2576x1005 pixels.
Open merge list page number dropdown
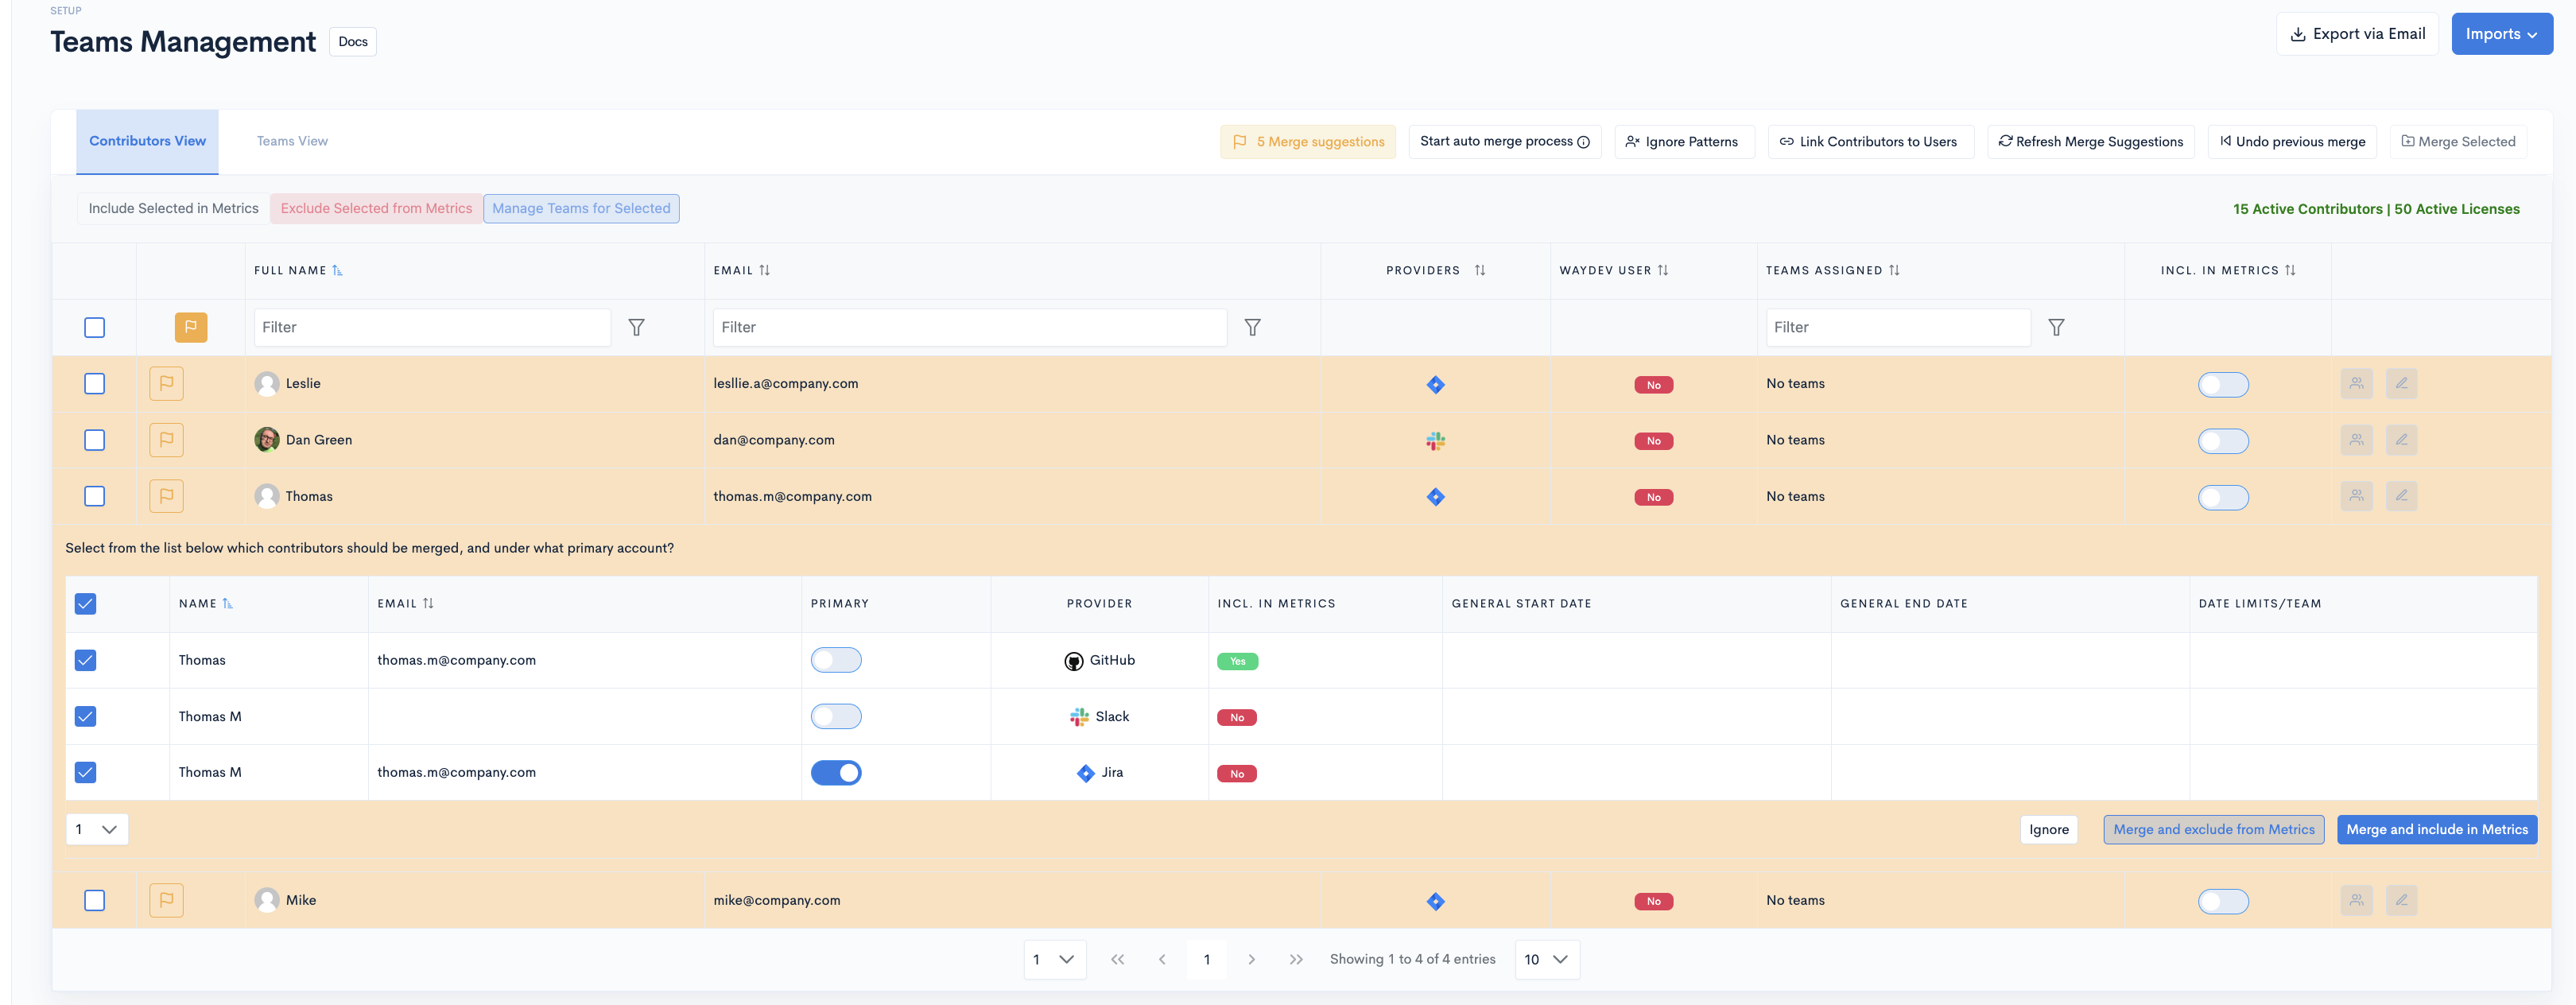point(97,829)
